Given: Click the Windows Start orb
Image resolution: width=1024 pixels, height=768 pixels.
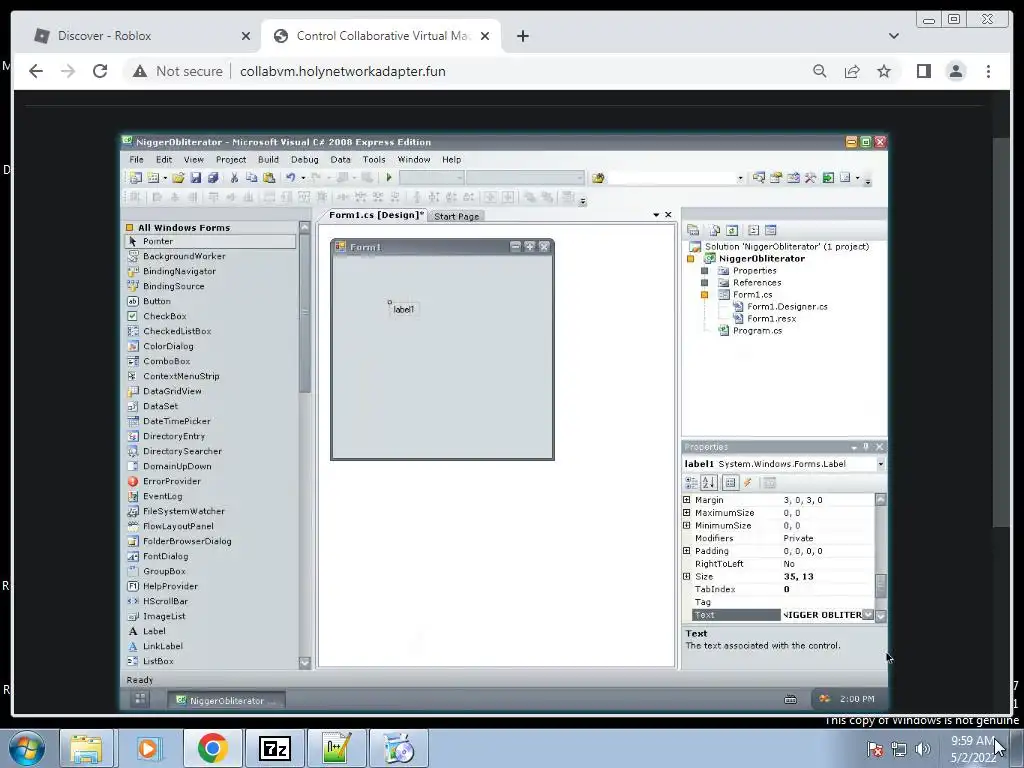Looking at the screenshot, I should coord(26,748).
